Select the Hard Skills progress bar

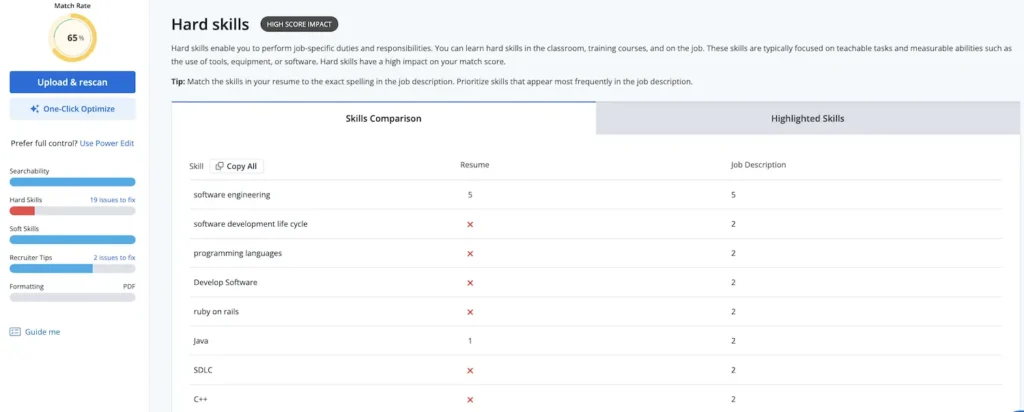click(72, 211)
